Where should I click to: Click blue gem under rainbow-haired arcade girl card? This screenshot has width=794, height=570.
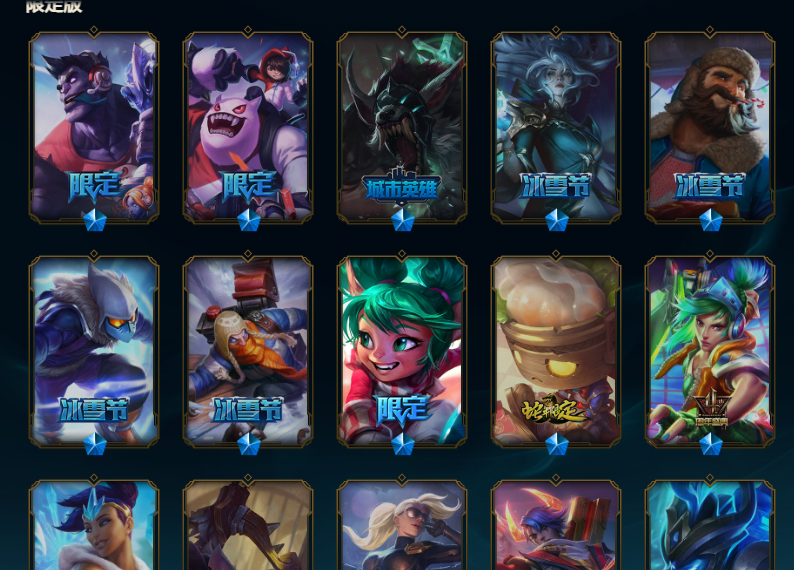(x=710, y=443)
